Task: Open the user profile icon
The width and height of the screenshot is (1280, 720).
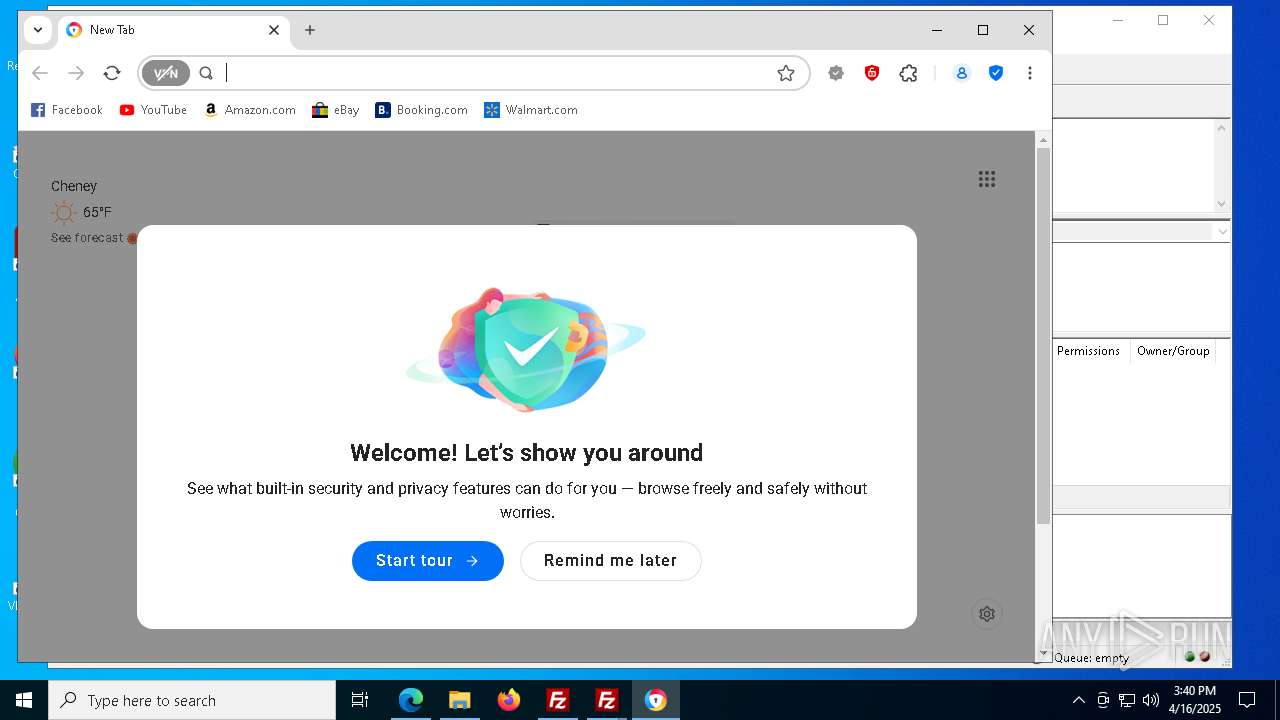Action: point(962,73)
